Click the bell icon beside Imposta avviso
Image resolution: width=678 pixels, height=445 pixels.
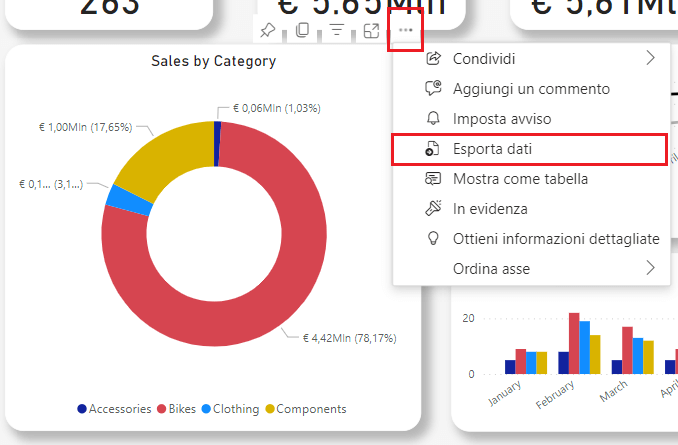[433, 118]
